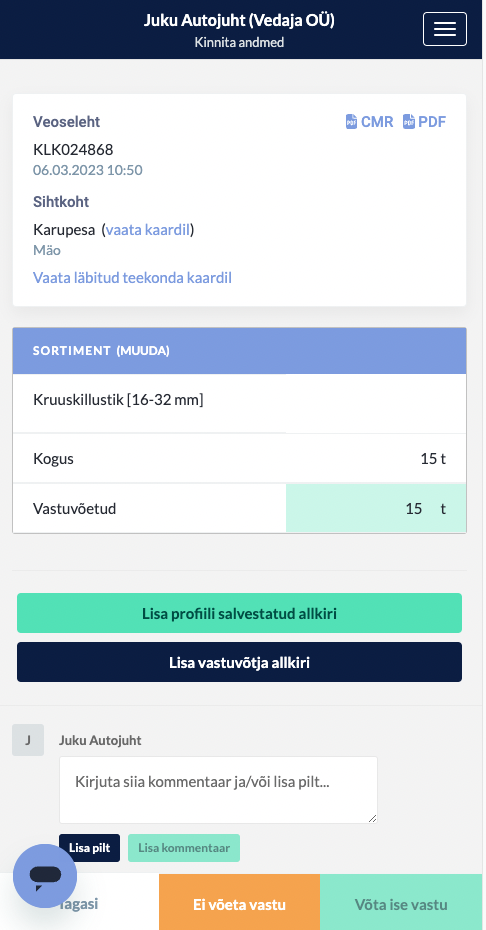Viewport: 486px width, 930px height.
Task: Click the Lisa pilt button
Action: [x=90, y=848]
